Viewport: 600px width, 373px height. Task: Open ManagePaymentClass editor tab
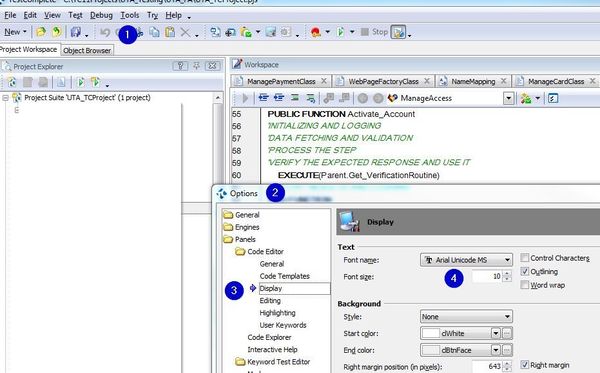point(281,81)
